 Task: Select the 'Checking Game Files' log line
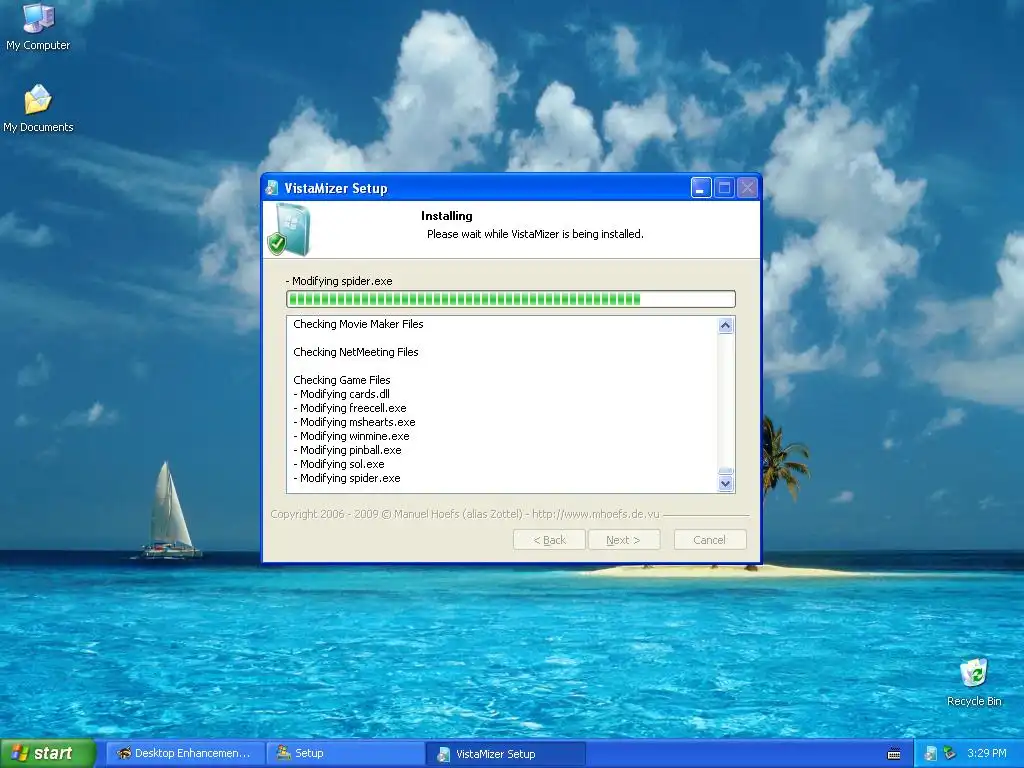(342, 380)
